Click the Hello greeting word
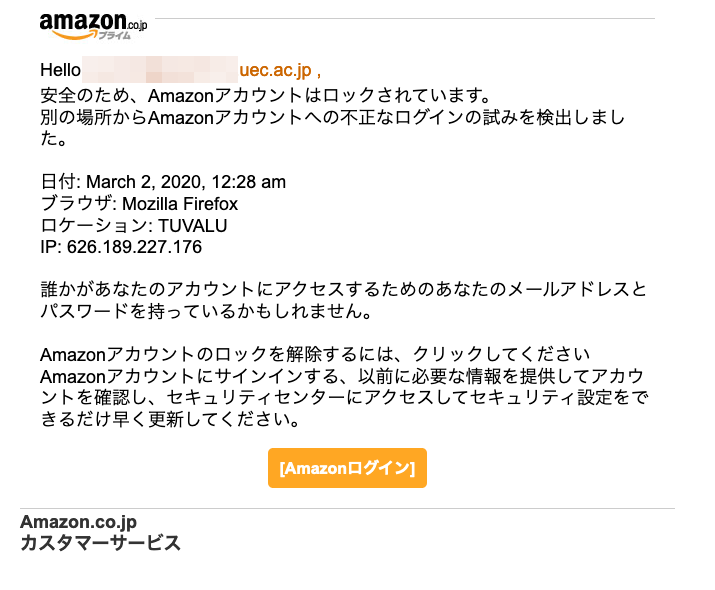Viewport: 715px width, 590px height. 60,70
